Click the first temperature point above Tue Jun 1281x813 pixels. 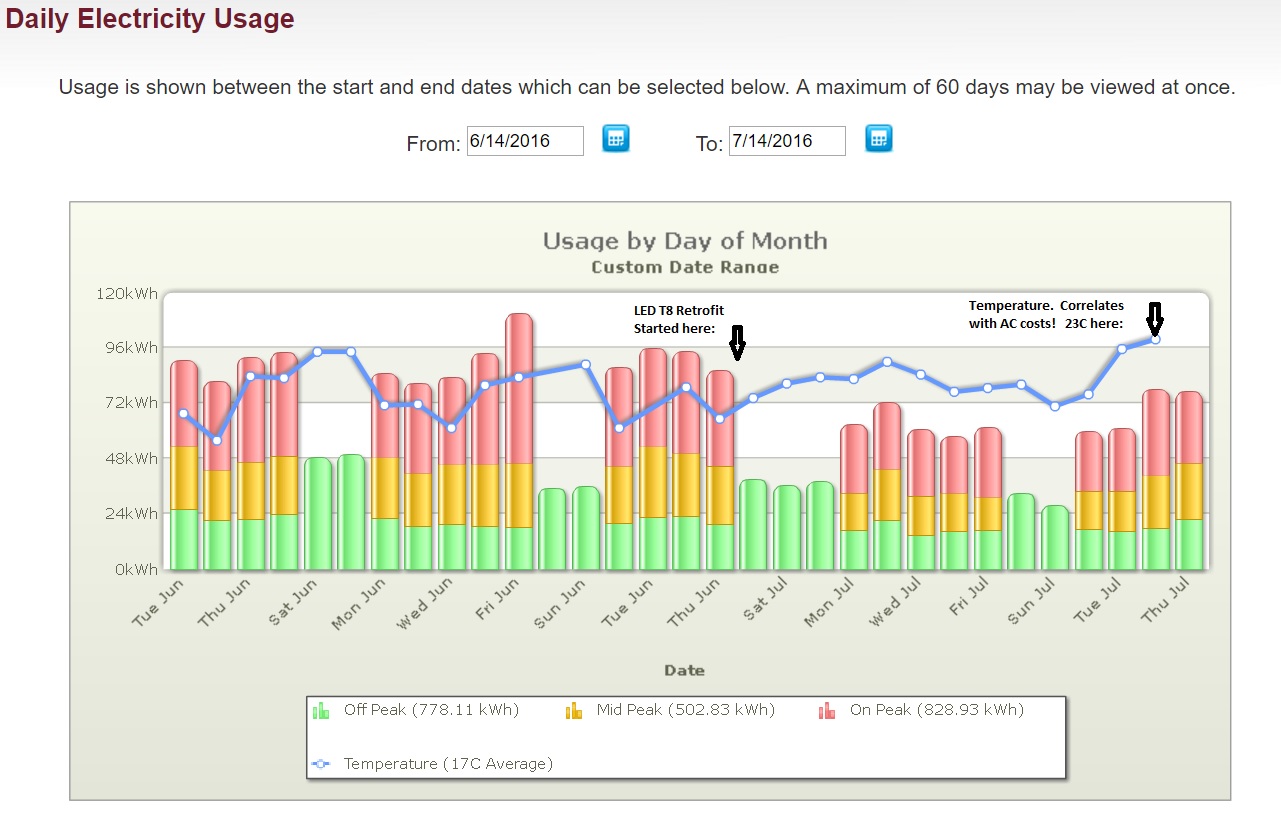tap(183, 413)
